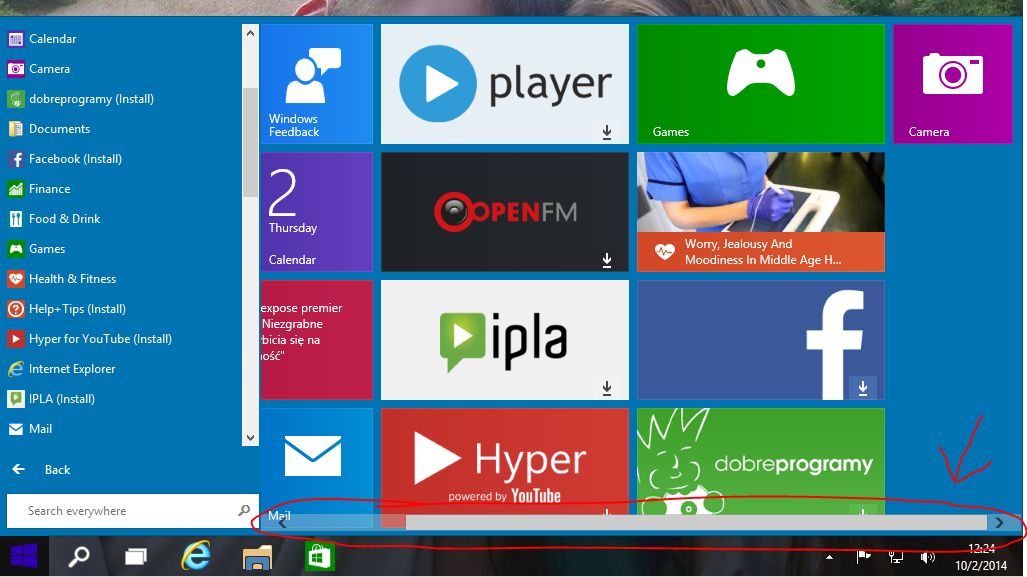Click download arrow on ipla tile
This screenshot has width=1027, height=577.
point(607,388)
